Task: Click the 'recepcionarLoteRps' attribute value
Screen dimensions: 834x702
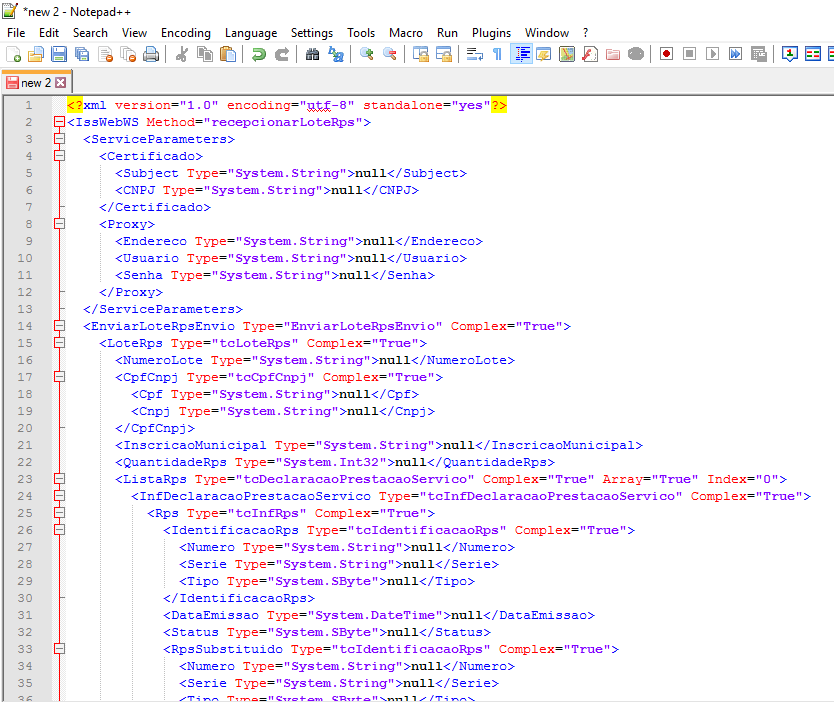Action: 283,122
